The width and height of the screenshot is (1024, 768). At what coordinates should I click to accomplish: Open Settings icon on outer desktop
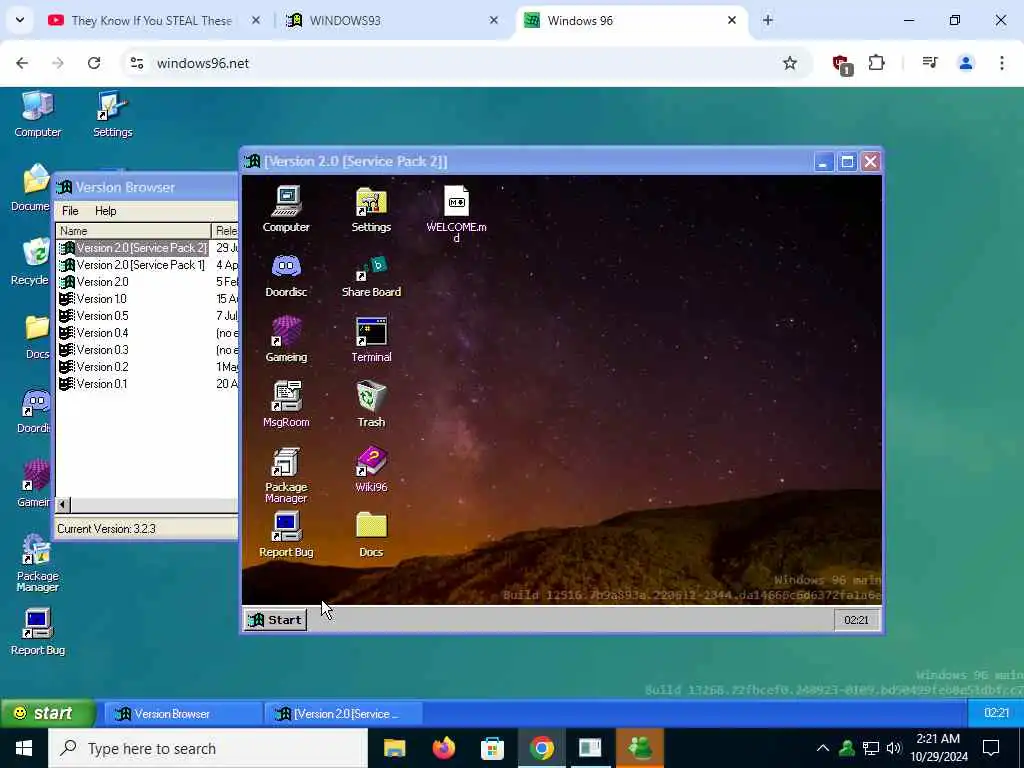pyautogui.click(x=112, y=114)
